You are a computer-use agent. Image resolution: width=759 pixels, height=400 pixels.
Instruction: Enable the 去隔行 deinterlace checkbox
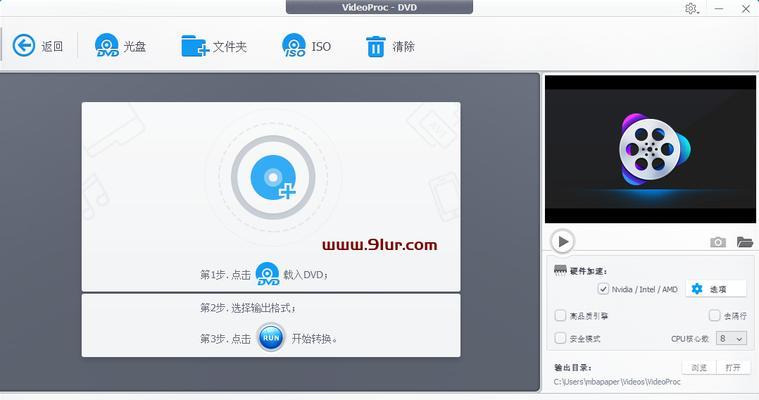pos(714,316)
